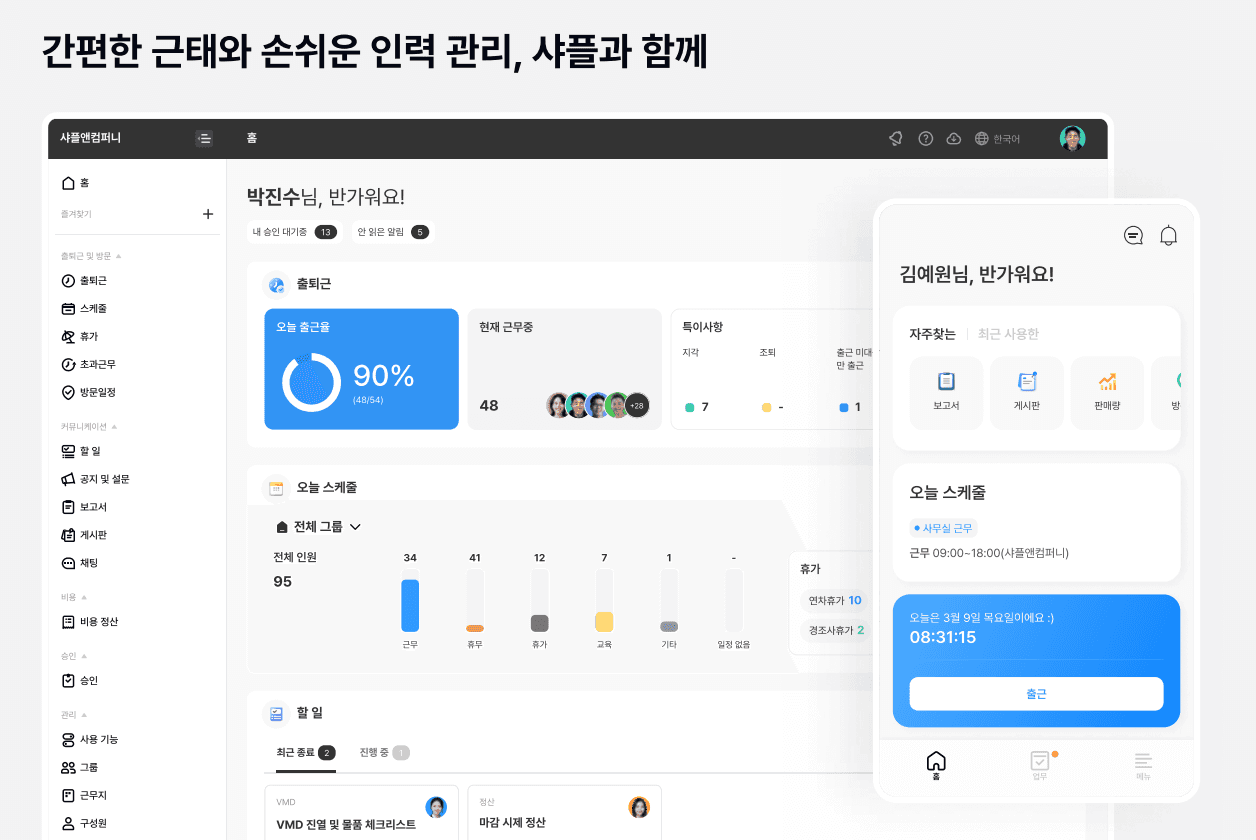1256x840 pixels.
Task: Go to 홈 tab in mobile bottom bar
Action: point(936,766)
